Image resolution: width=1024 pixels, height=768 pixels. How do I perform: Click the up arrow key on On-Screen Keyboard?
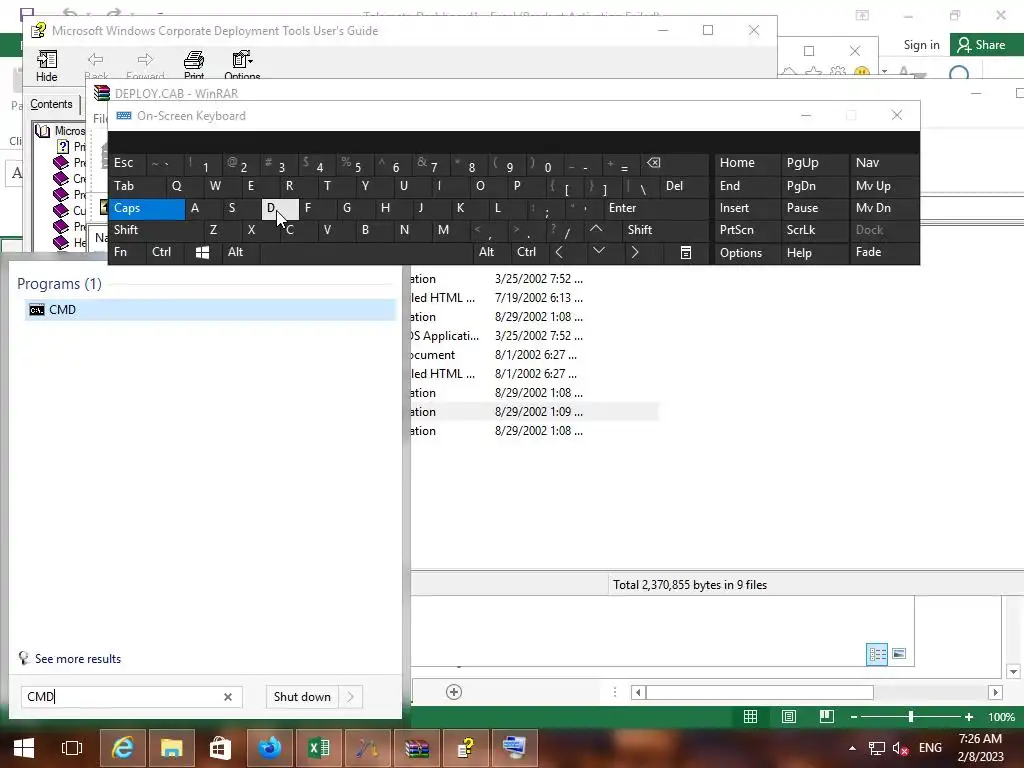[596, 230]
